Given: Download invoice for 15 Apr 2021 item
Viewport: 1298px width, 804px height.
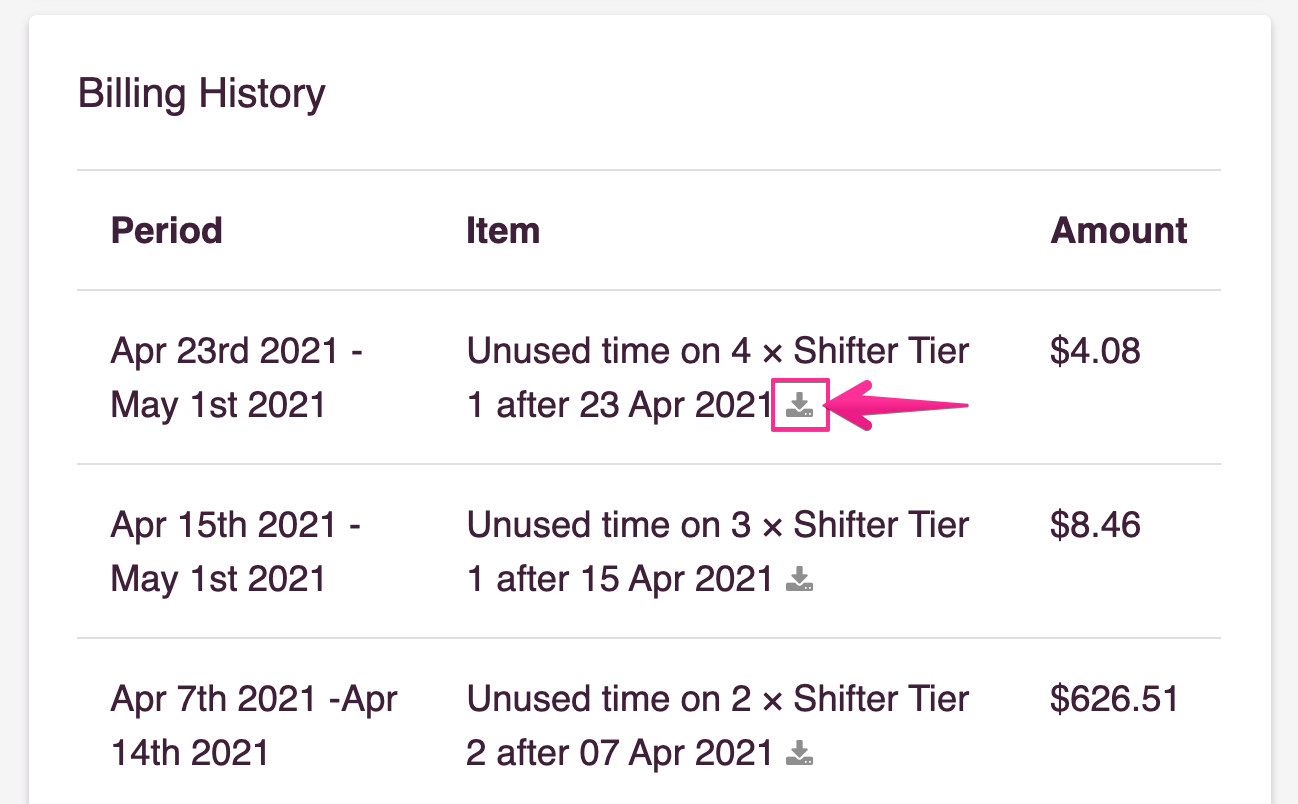Looking at the screenshot, I should coord(799,579).
